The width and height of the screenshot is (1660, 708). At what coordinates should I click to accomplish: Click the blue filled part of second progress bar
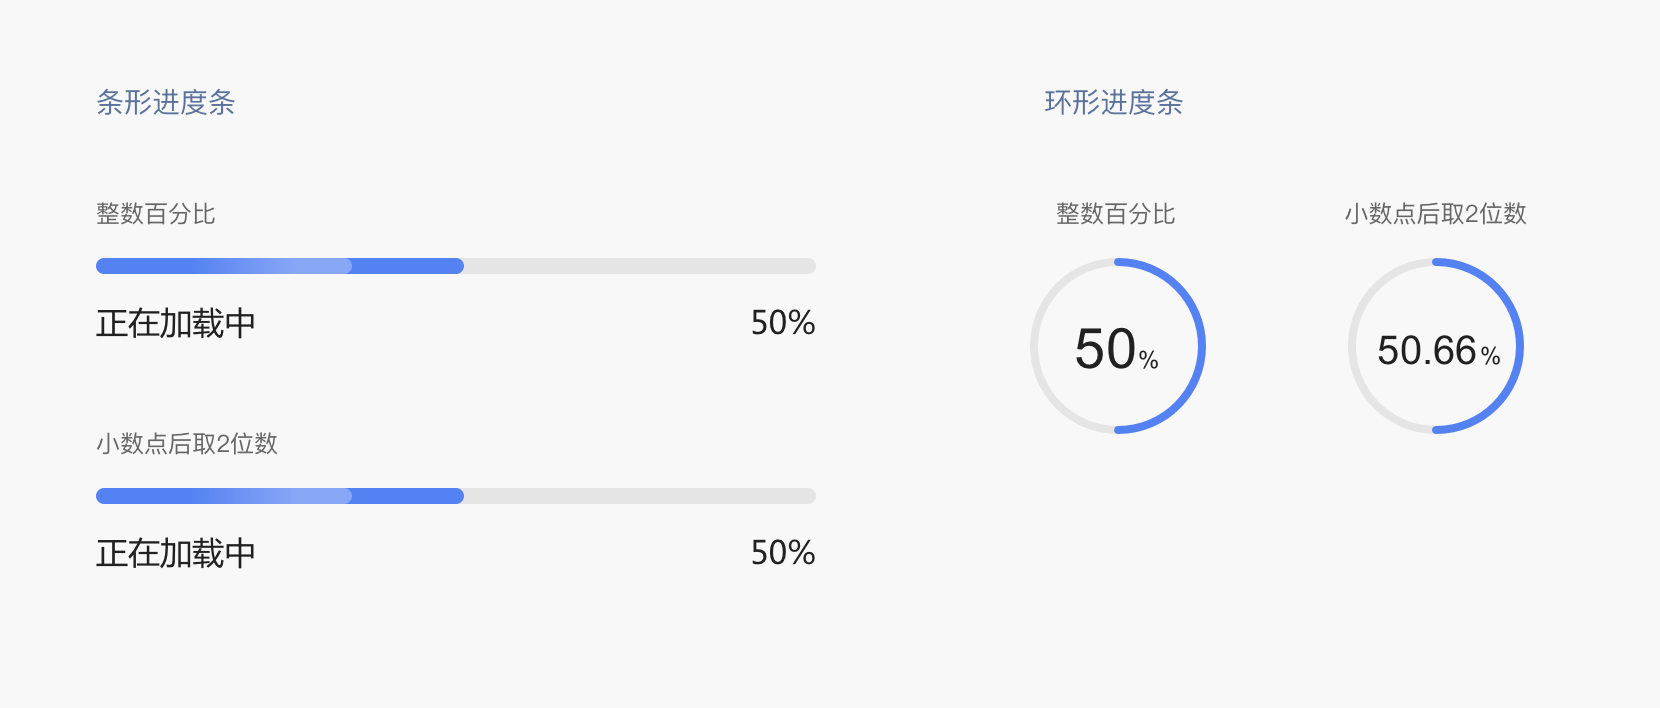pyautogui.click(x=280, y=496)
